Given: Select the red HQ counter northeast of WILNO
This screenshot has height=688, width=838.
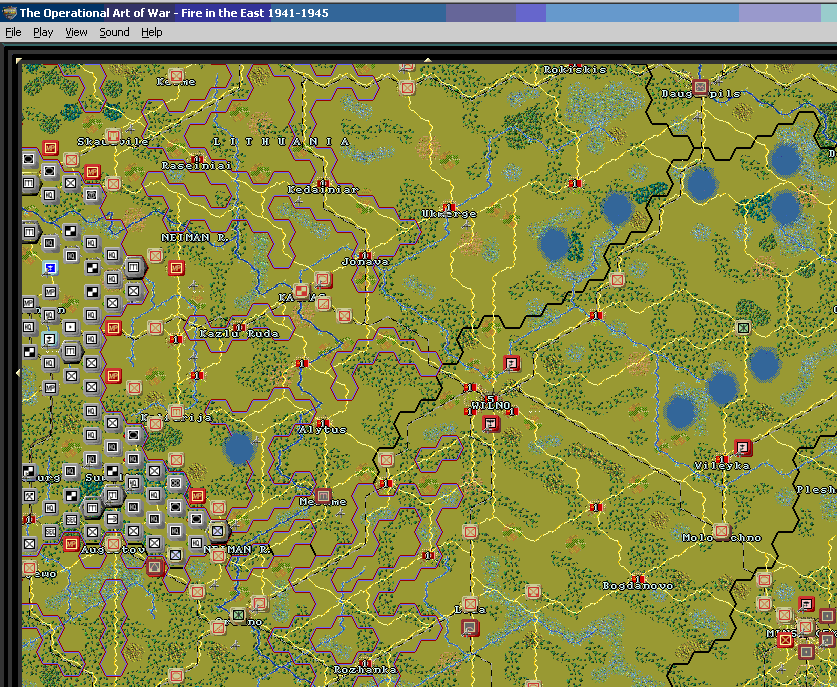Looking at the screenshot, I should [x=511, y=363].
